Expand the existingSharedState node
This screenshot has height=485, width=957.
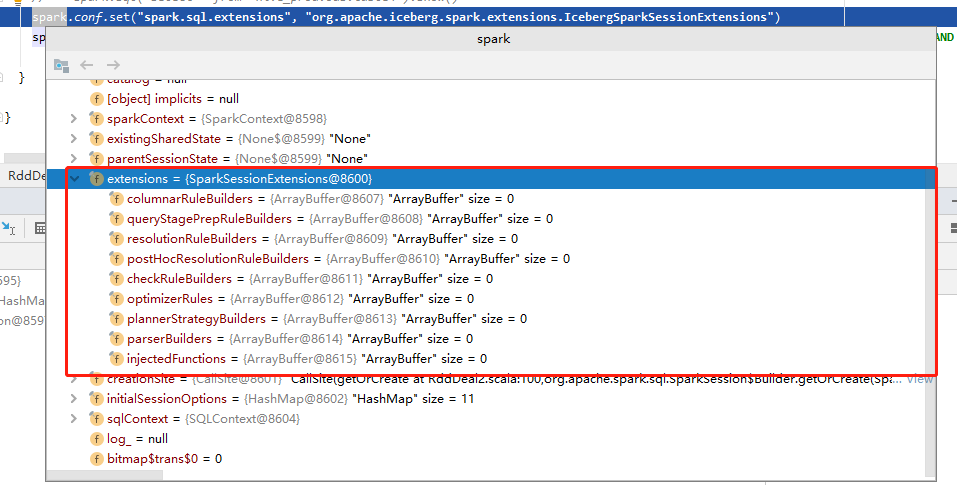(74, 138)
